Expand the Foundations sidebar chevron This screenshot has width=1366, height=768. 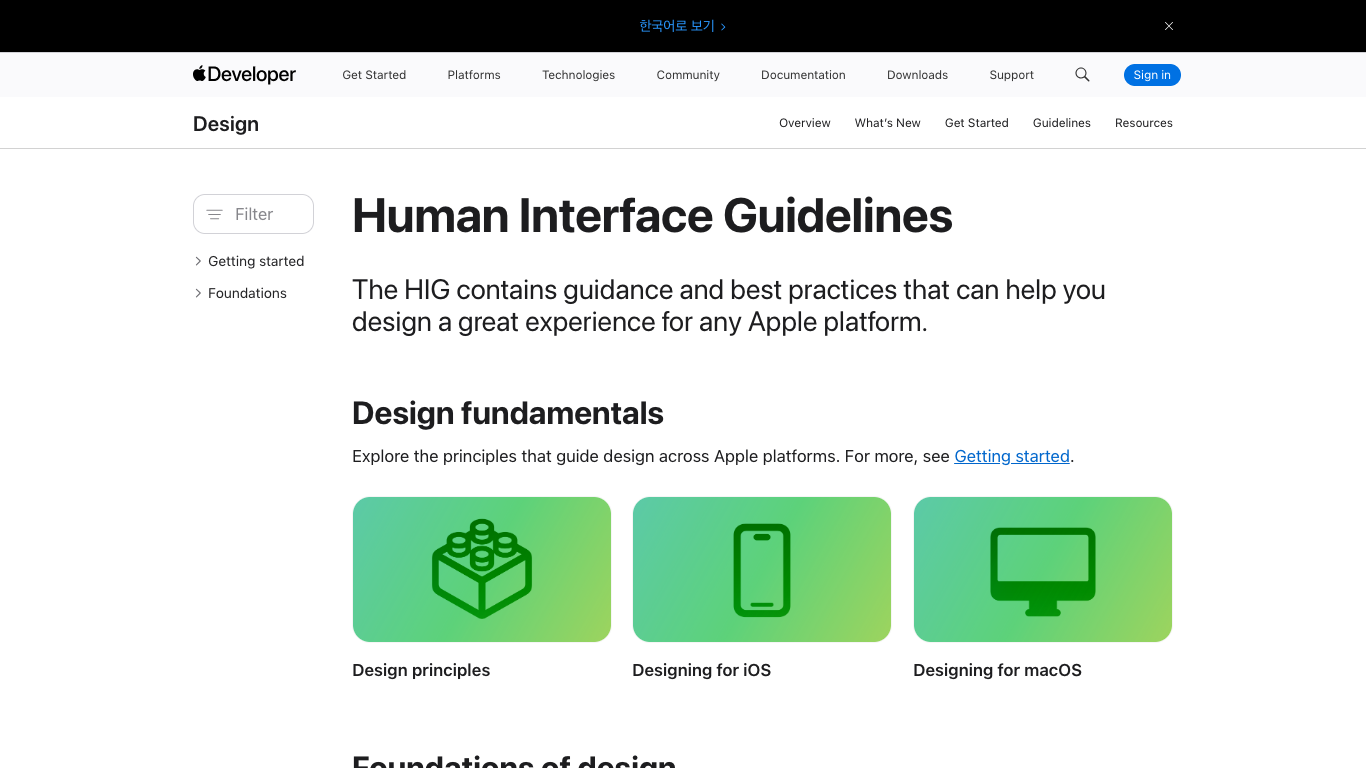pyautogui.click(x=198, y=293)
